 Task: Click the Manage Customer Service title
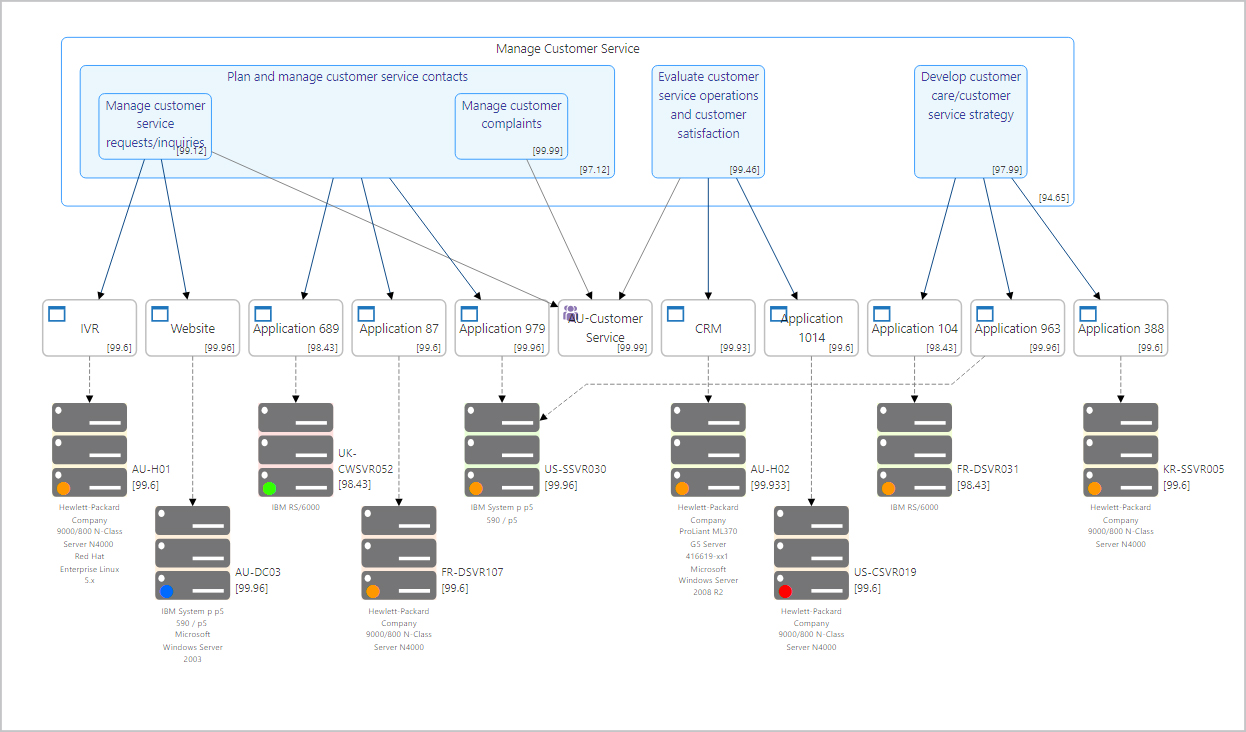click(x=567, y=49)
